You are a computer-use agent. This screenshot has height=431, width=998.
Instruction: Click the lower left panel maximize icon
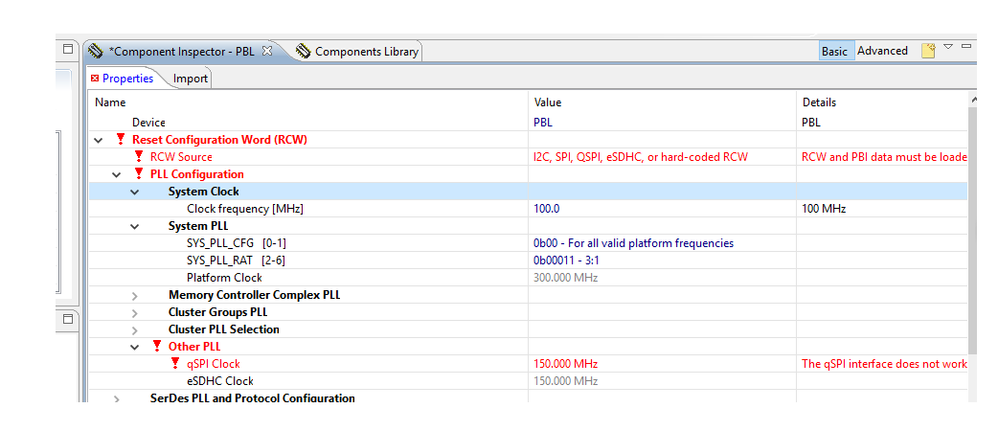[68, 318]
